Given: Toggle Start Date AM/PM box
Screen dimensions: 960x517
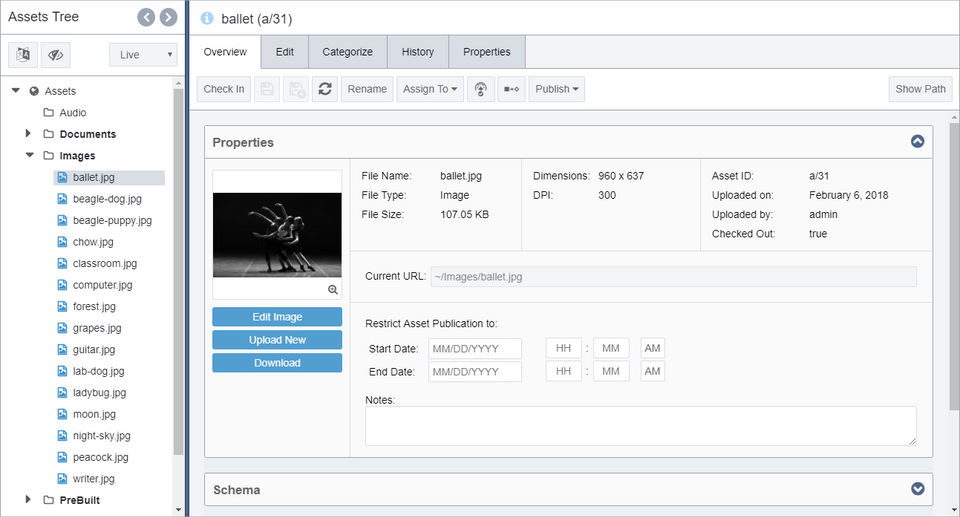Looking at the screenshot, I should tap(653, 349).
